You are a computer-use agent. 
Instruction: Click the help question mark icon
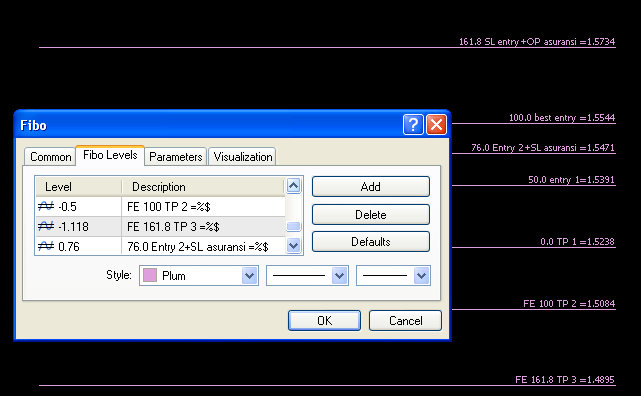coord(413,124)
